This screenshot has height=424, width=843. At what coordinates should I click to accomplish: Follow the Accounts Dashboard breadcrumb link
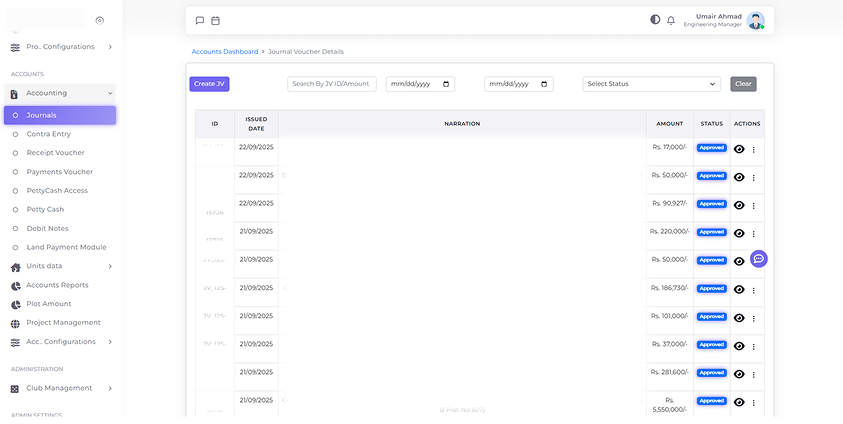pyautogui.click(x=224, y=51)
